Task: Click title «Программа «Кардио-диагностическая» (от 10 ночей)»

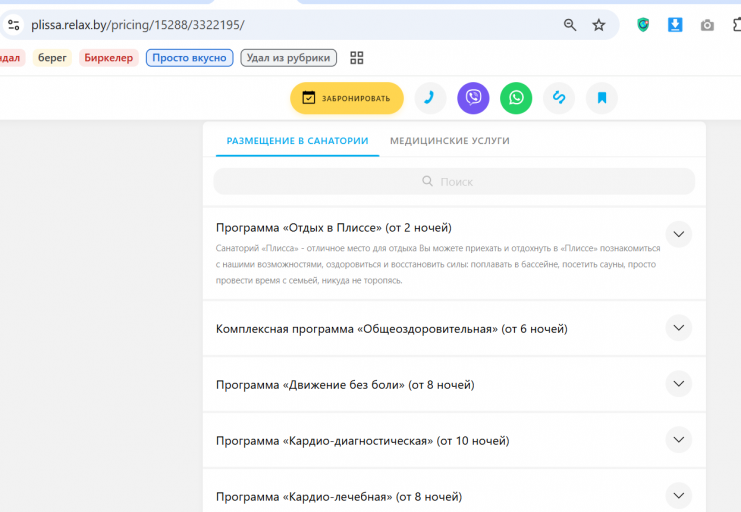Action: tap(362, 441)
